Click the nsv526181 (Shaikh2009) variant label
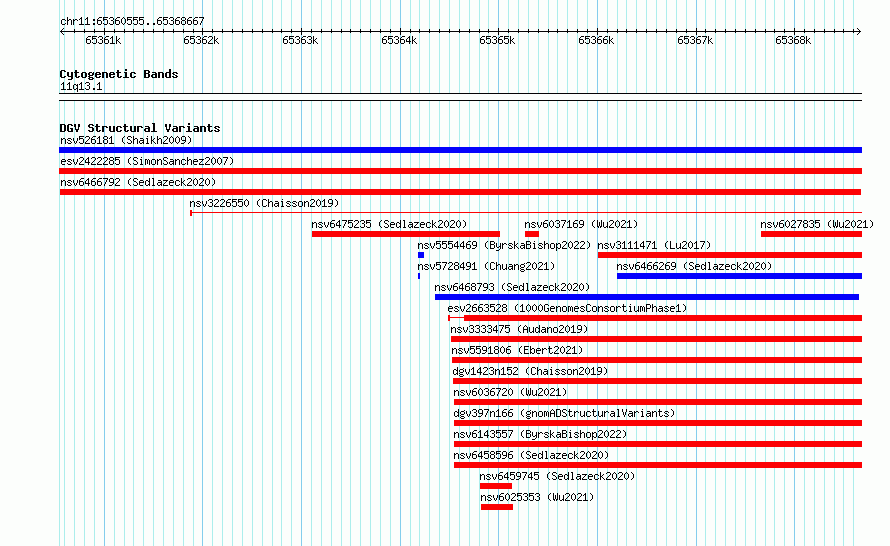 pyautogui.click(x=126, y=140)
